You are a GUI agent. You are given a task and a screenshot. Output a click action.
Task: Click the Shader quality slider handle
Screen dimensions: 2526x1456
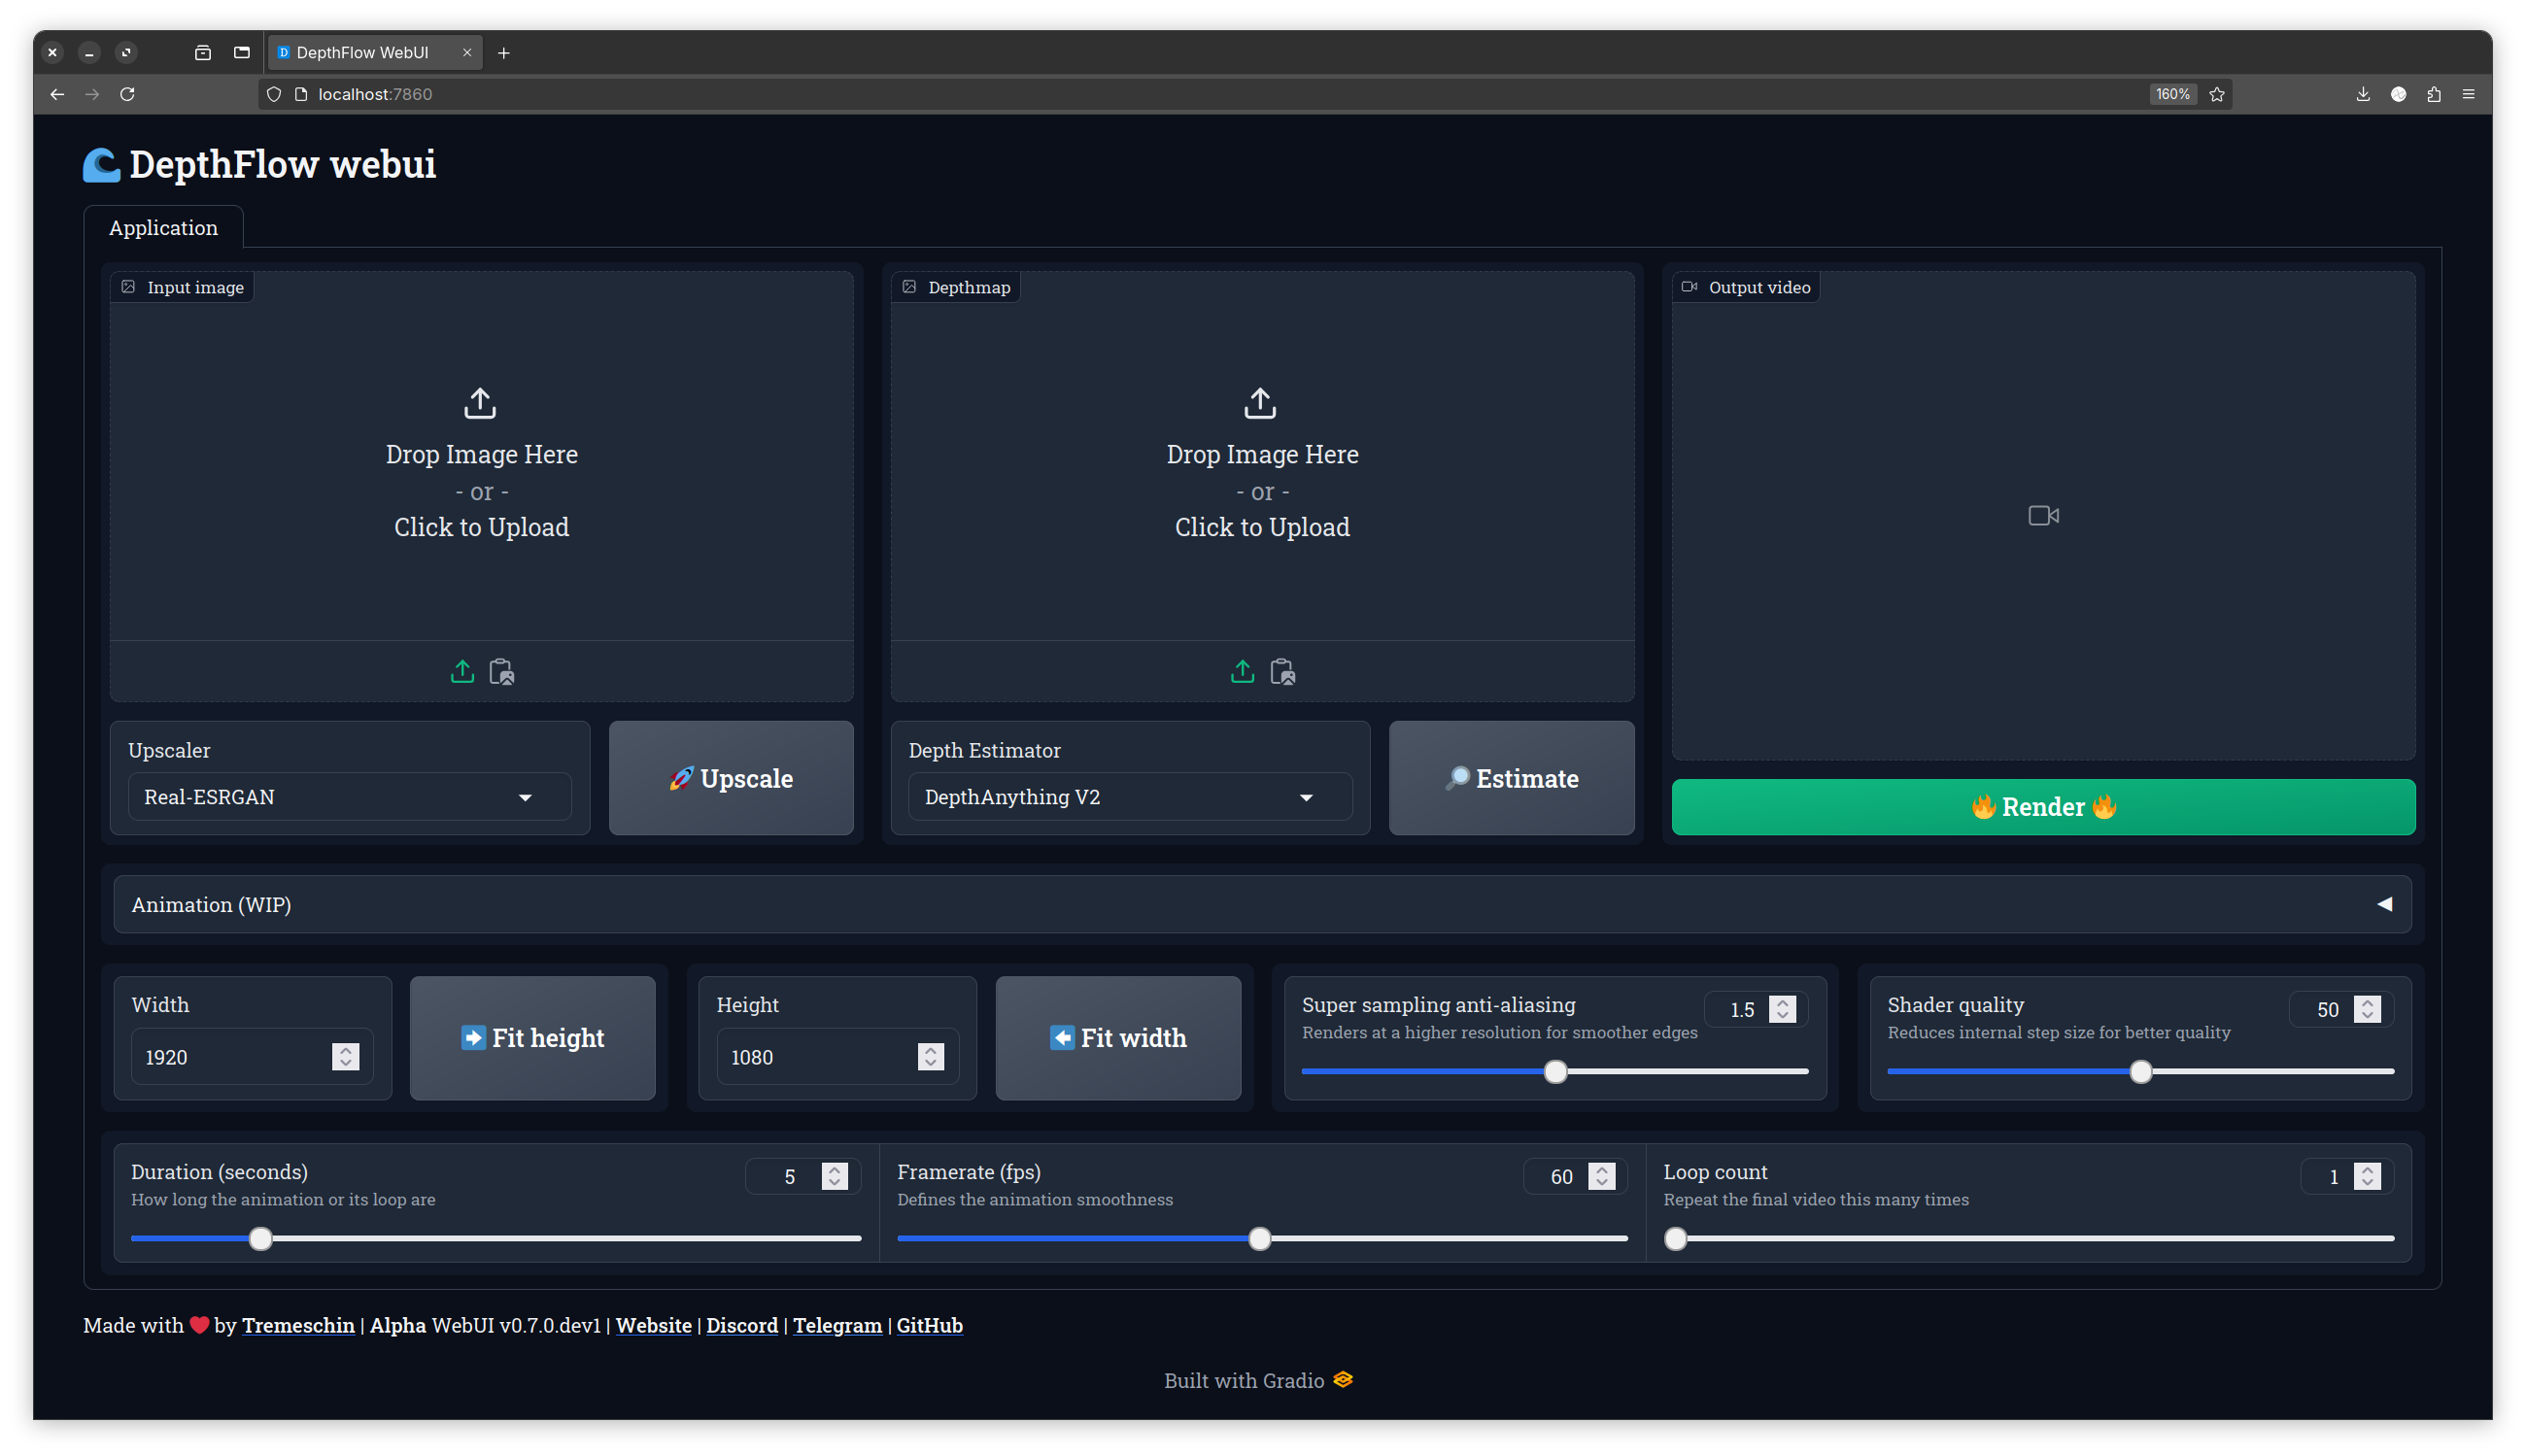coord(2140,1072)
